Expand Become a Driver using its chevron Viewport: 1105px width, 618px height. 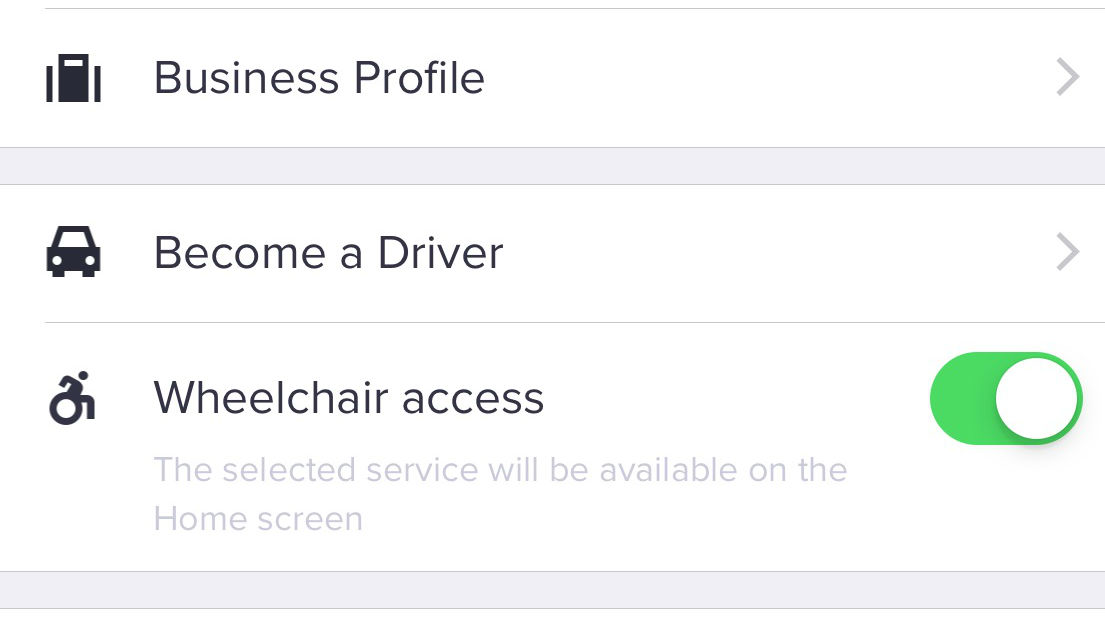click(1067, 253)
